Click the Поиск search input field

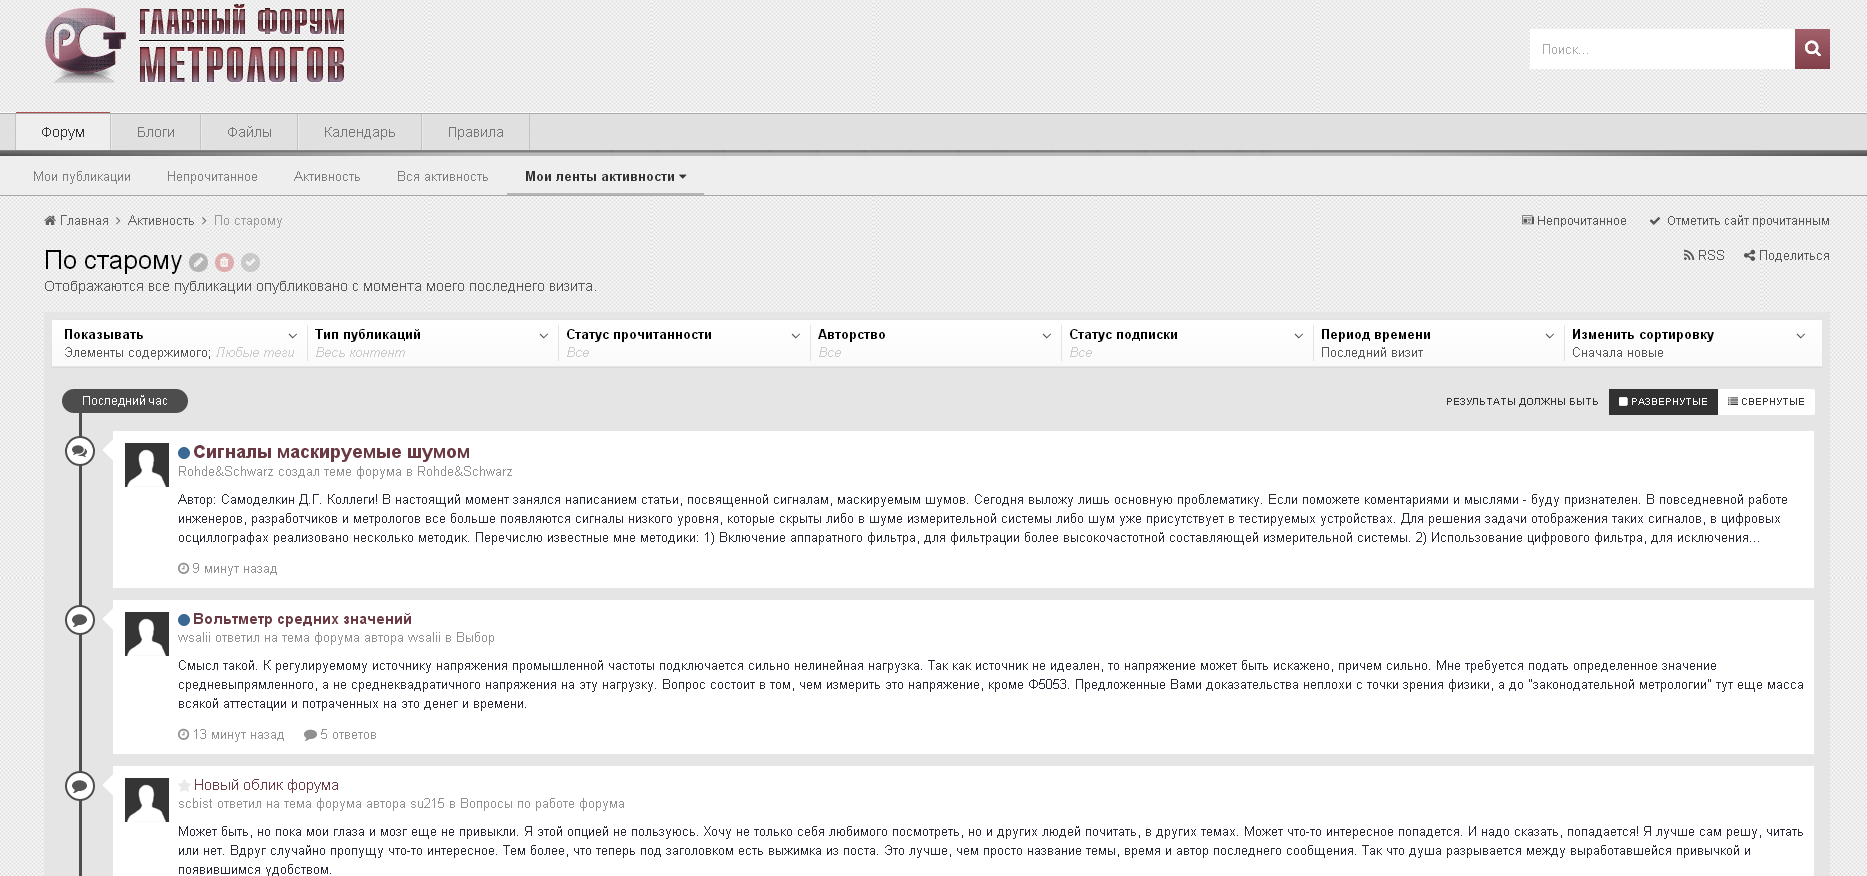tap(1661, 49)
